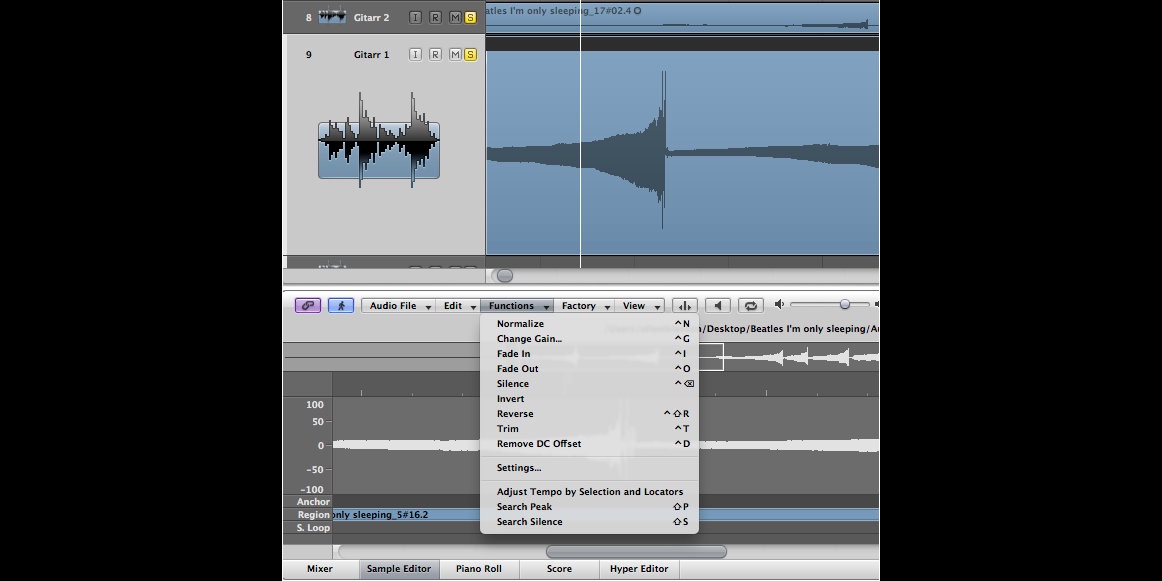Switch to the Piano Roll tab
Viewport: 1162px width, 581px height.
[x=478, y=569]
